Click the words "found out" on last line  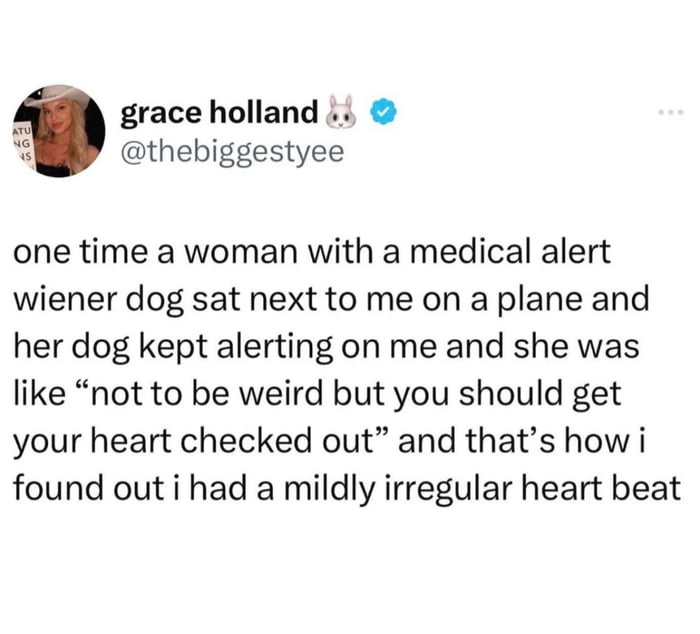click(79, 487)
